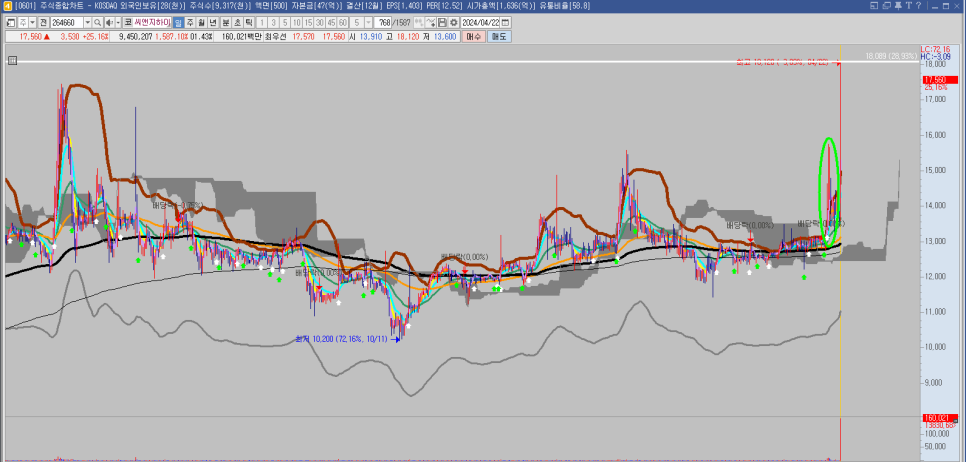Click the 45 interval button
Viewport: 966px width, 462px height.
click(331, 23)
